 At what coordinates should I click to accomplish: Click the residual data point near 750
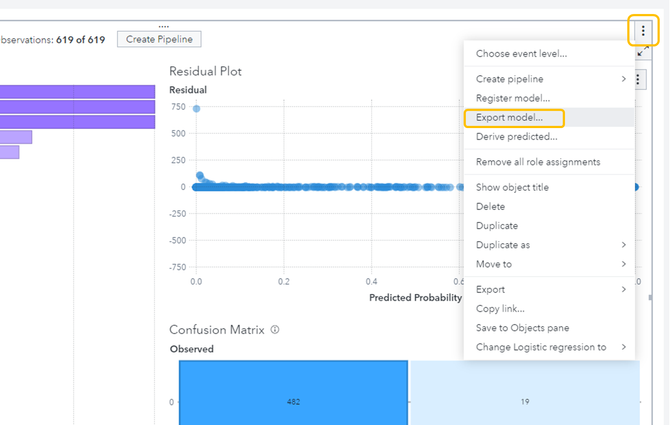tap(196, 108)
